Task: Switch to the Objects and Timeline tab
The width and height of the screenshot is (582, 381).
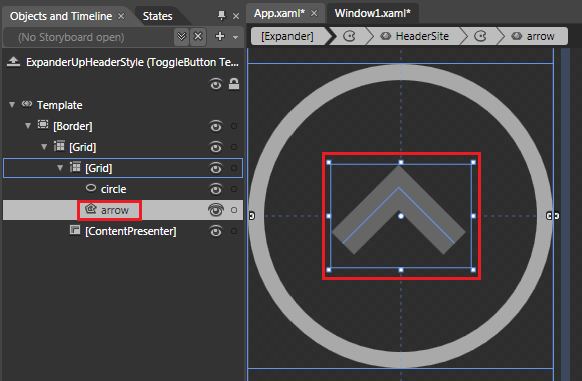Action: pyautogui.click(x=61, y=16)
